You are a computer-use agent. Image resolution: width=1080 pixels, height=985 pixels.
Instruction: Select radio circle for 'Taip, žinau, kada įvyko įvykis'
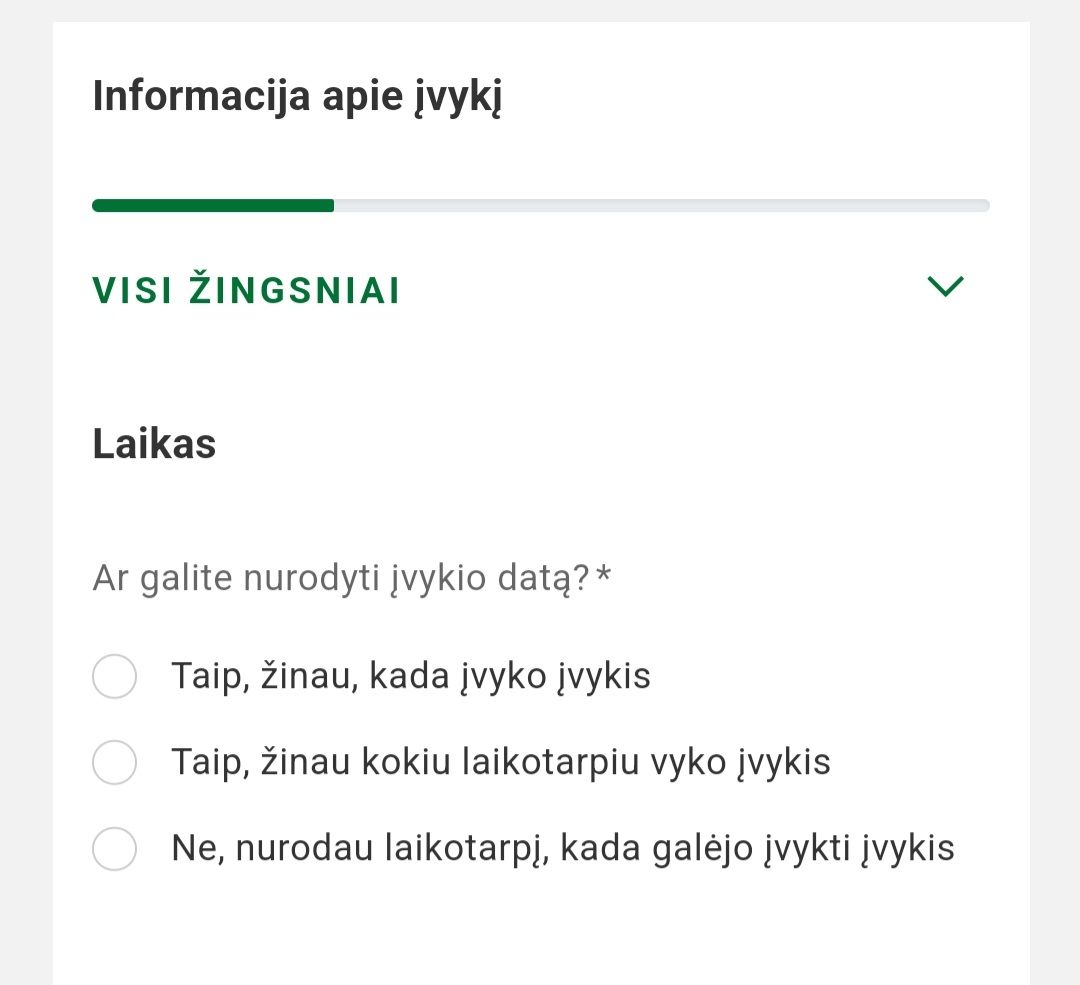[x=114, y=677]
